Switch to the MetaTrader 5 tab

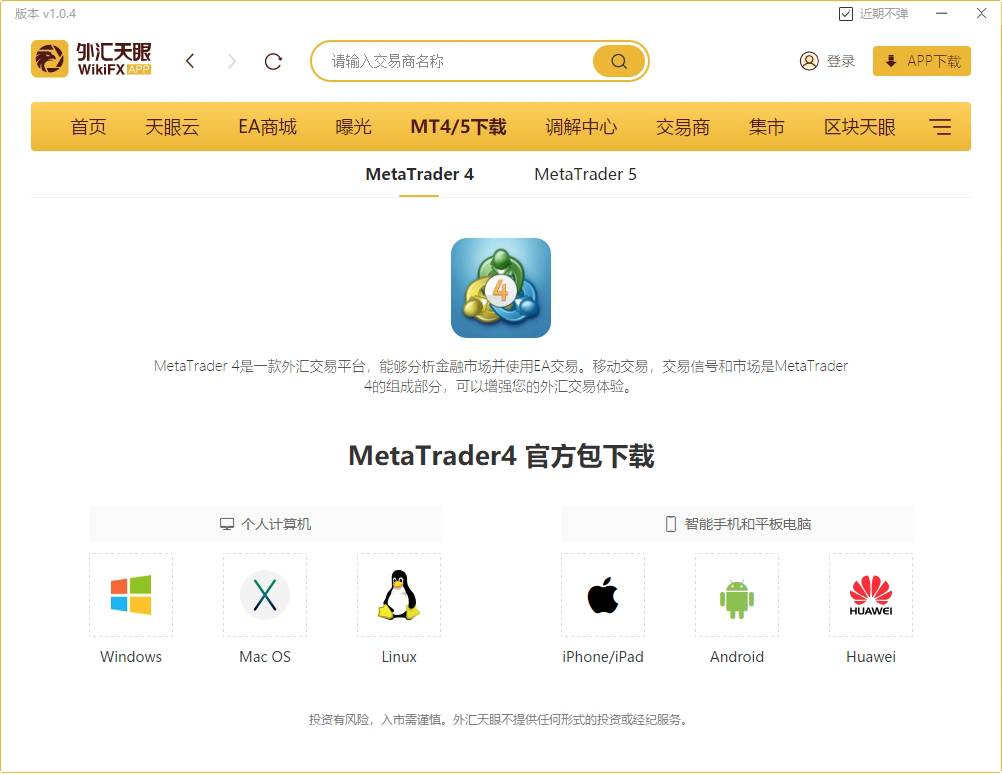(585, 174)
